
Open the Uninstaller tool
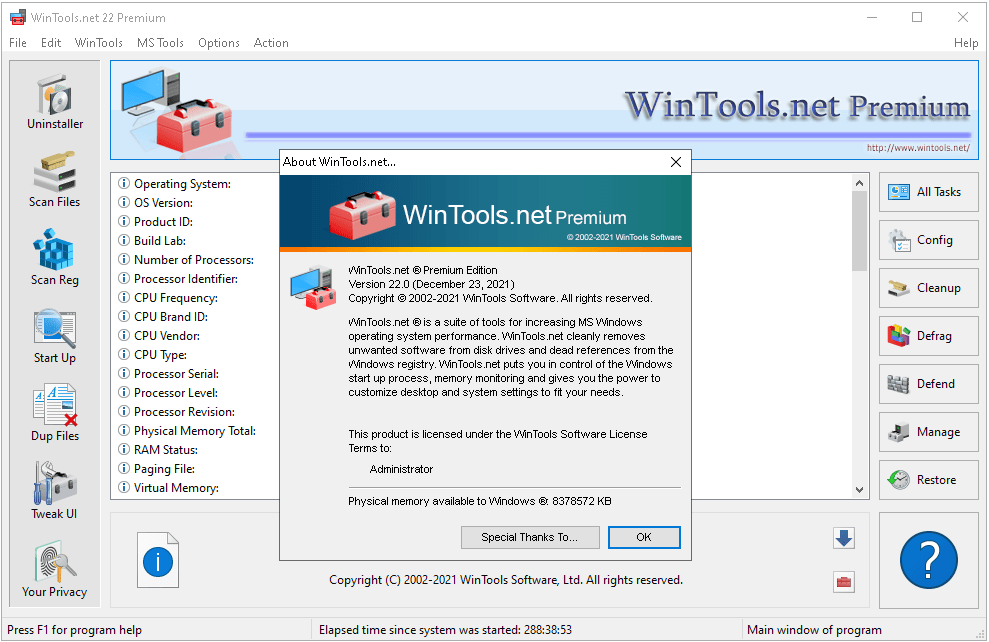click(55, 103)
